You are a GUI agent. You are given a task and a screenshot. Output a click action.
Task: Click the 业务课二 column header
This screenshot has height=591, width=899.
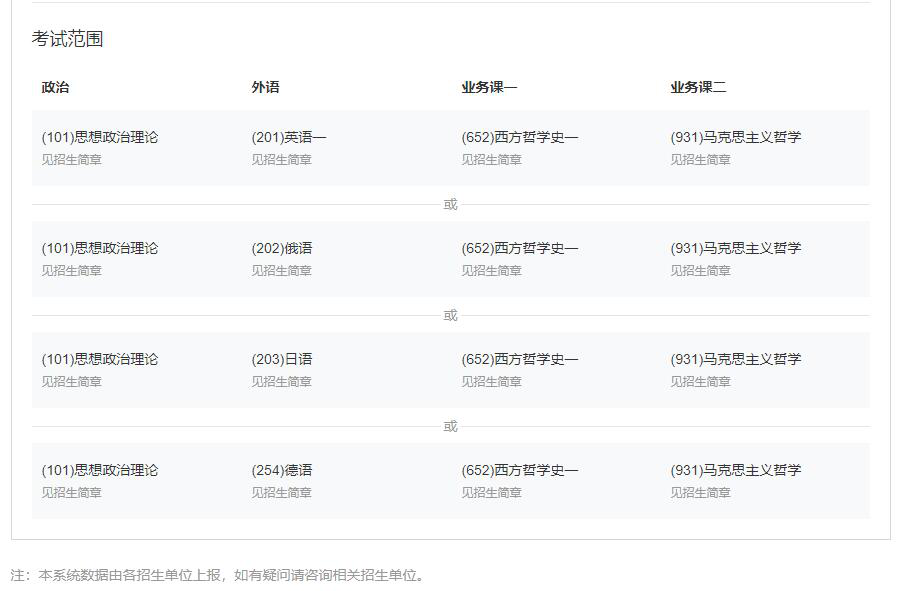tap(698, 87)
